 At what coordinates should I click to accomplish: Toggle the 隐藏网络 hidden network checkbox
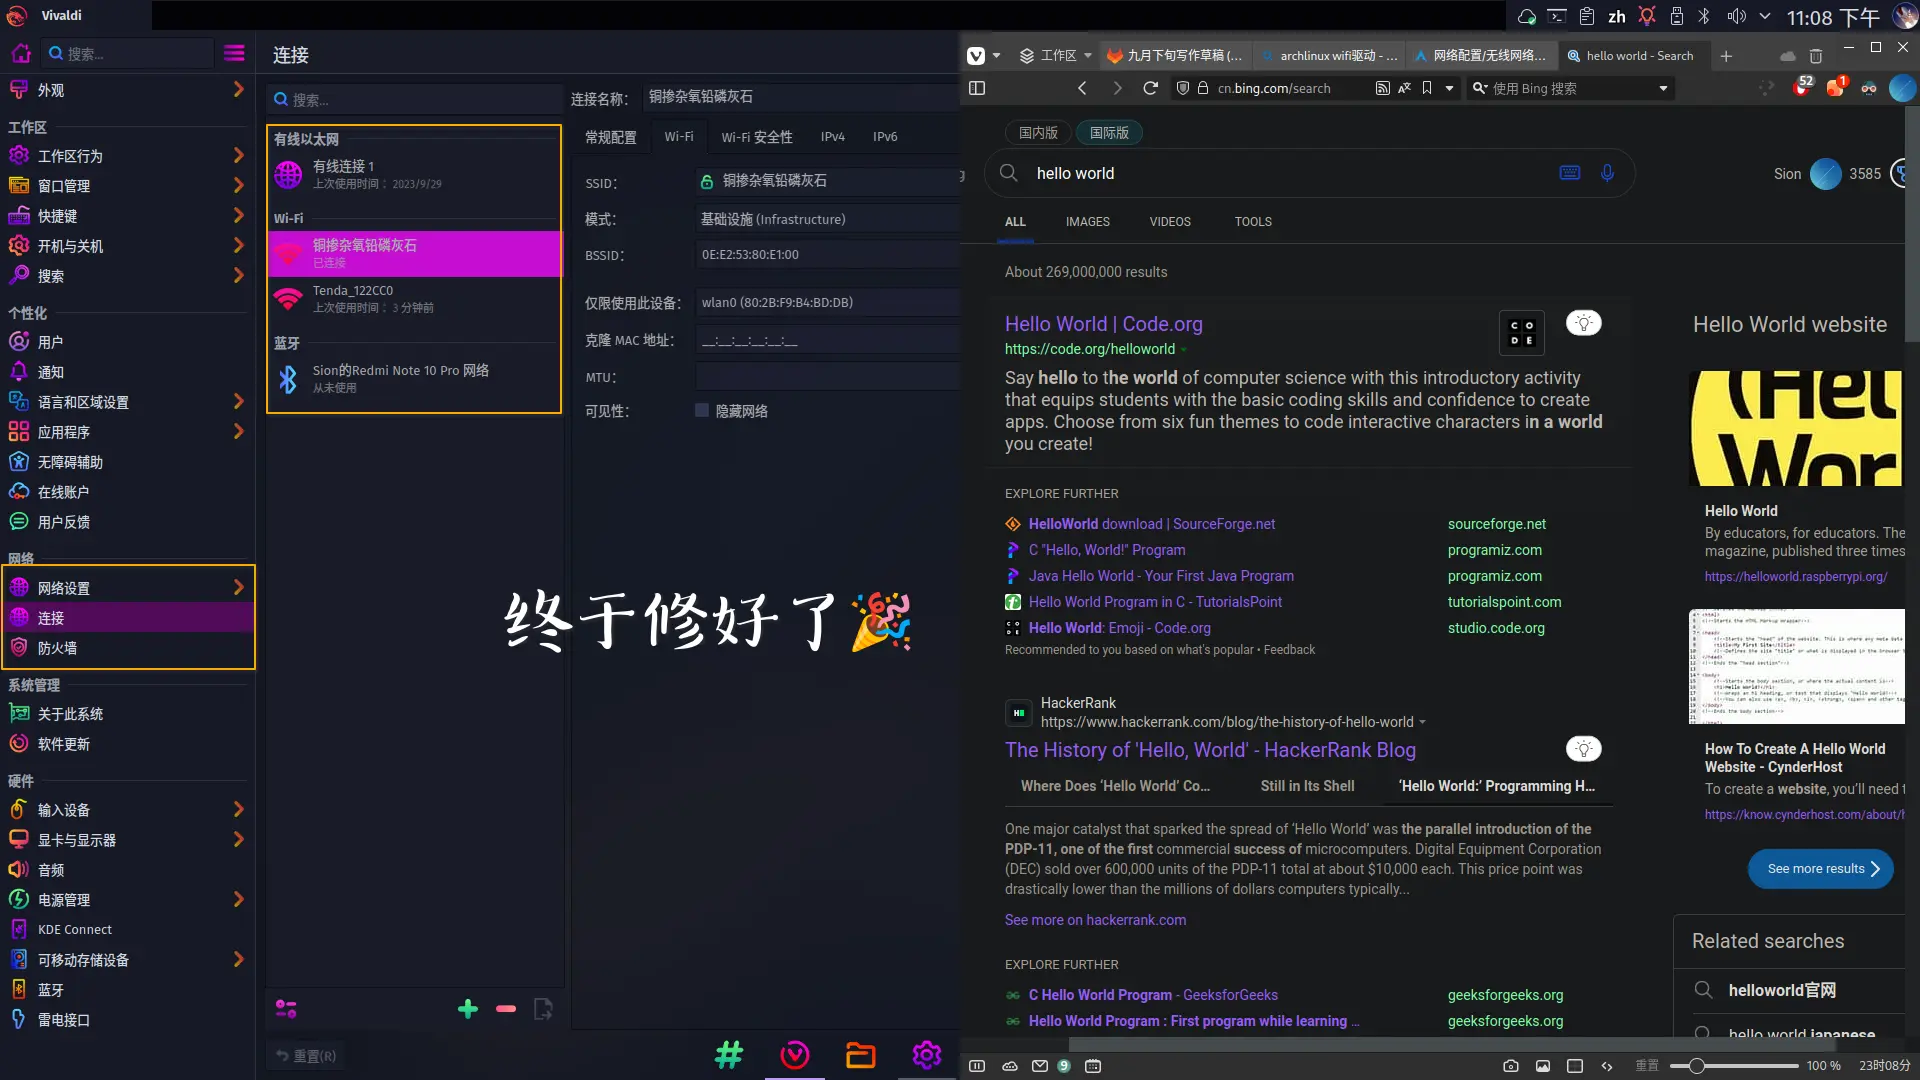coord(702,410)
